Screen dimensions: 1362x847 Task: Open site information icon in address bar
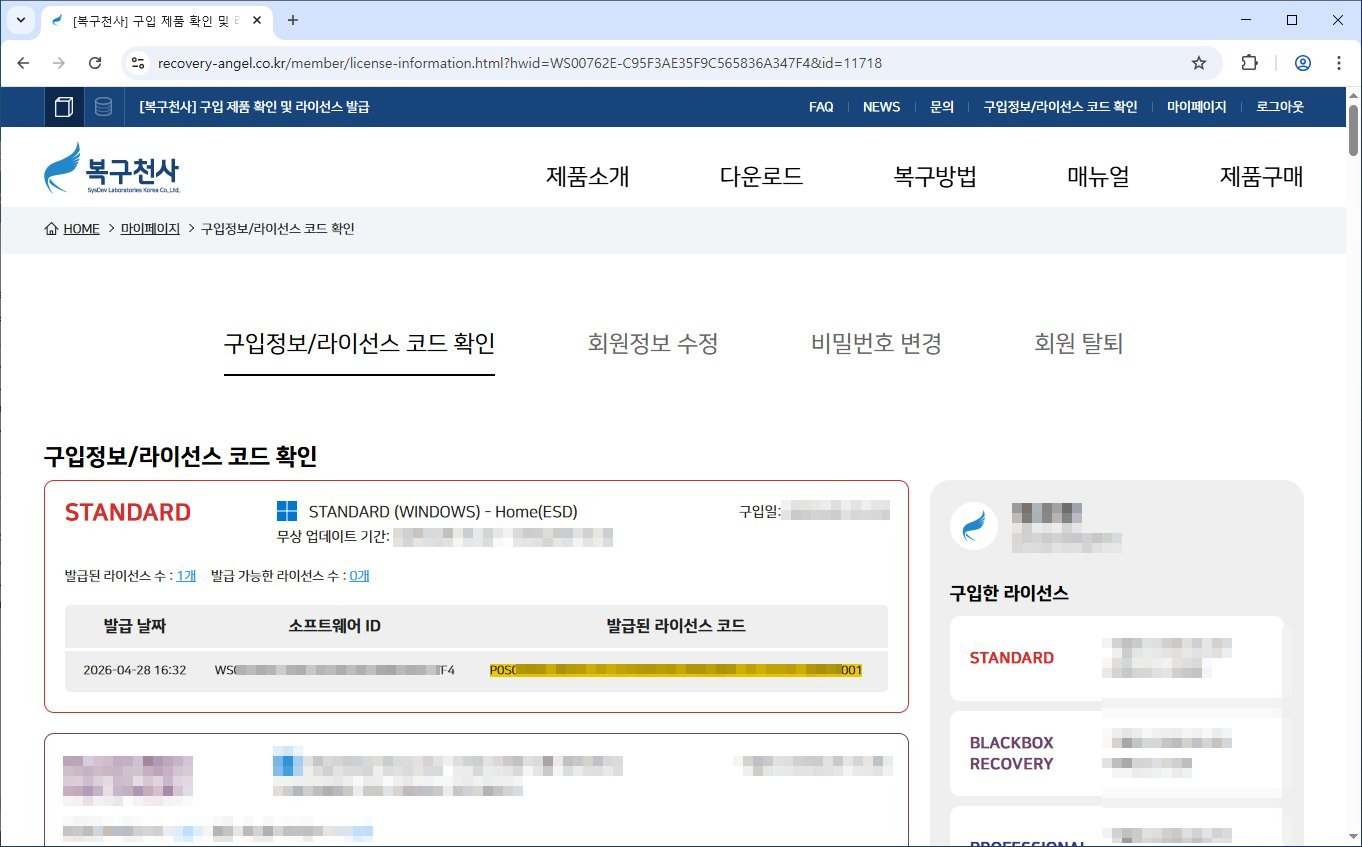[138, 63]
